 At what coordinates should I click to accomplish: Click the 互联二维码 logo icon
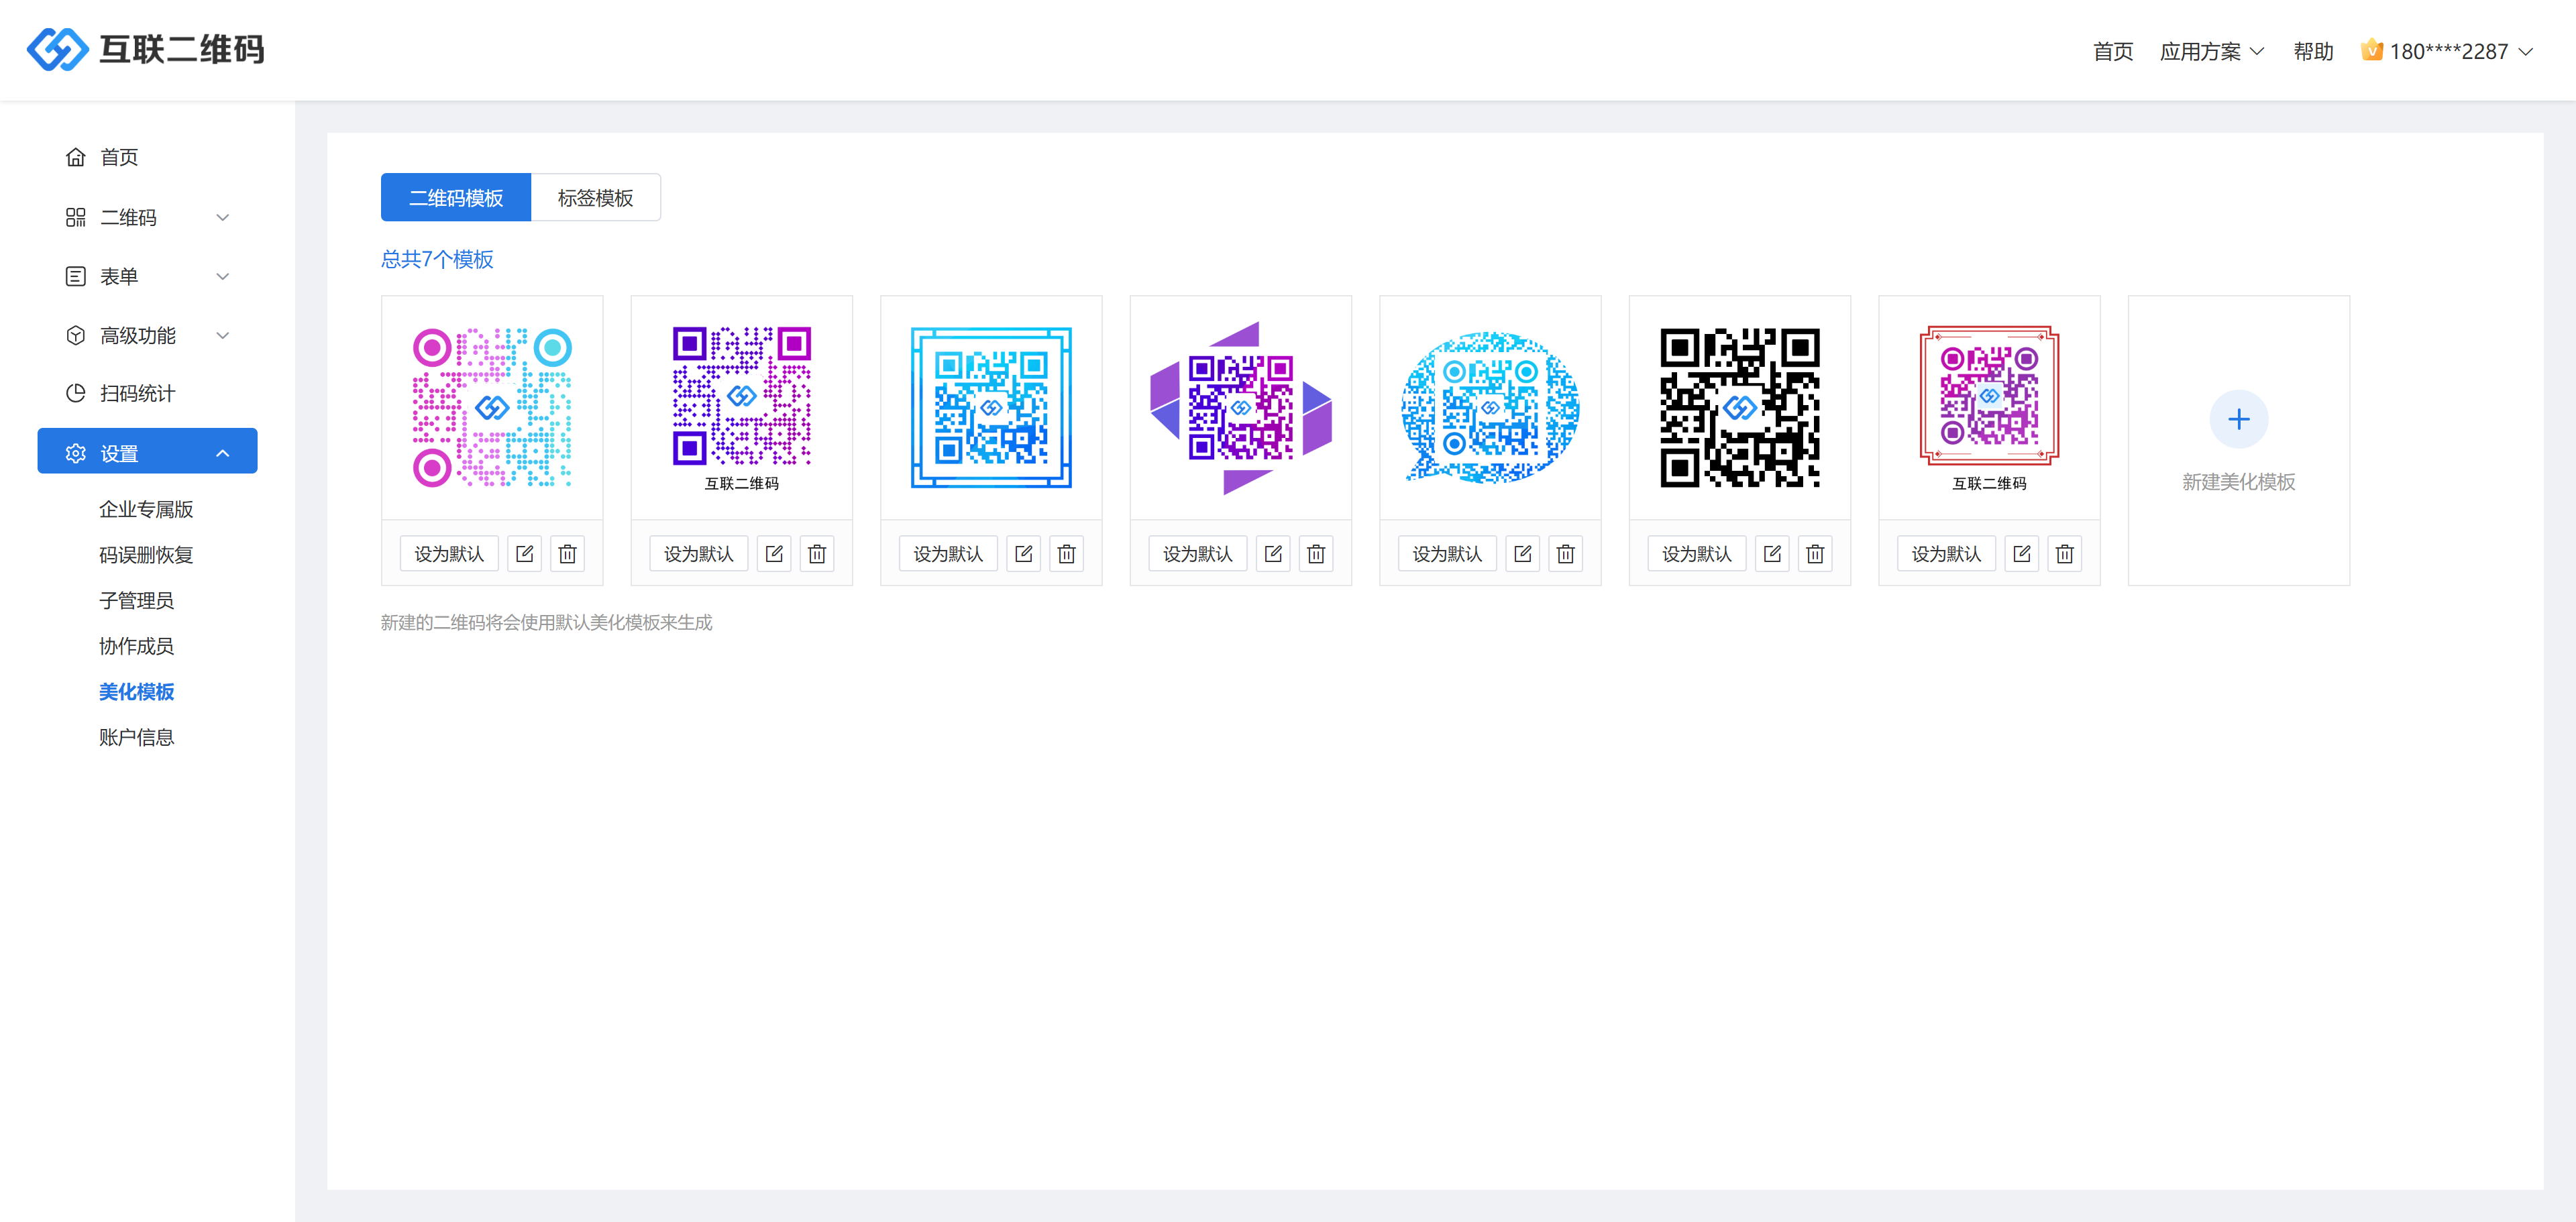[57, 49]
